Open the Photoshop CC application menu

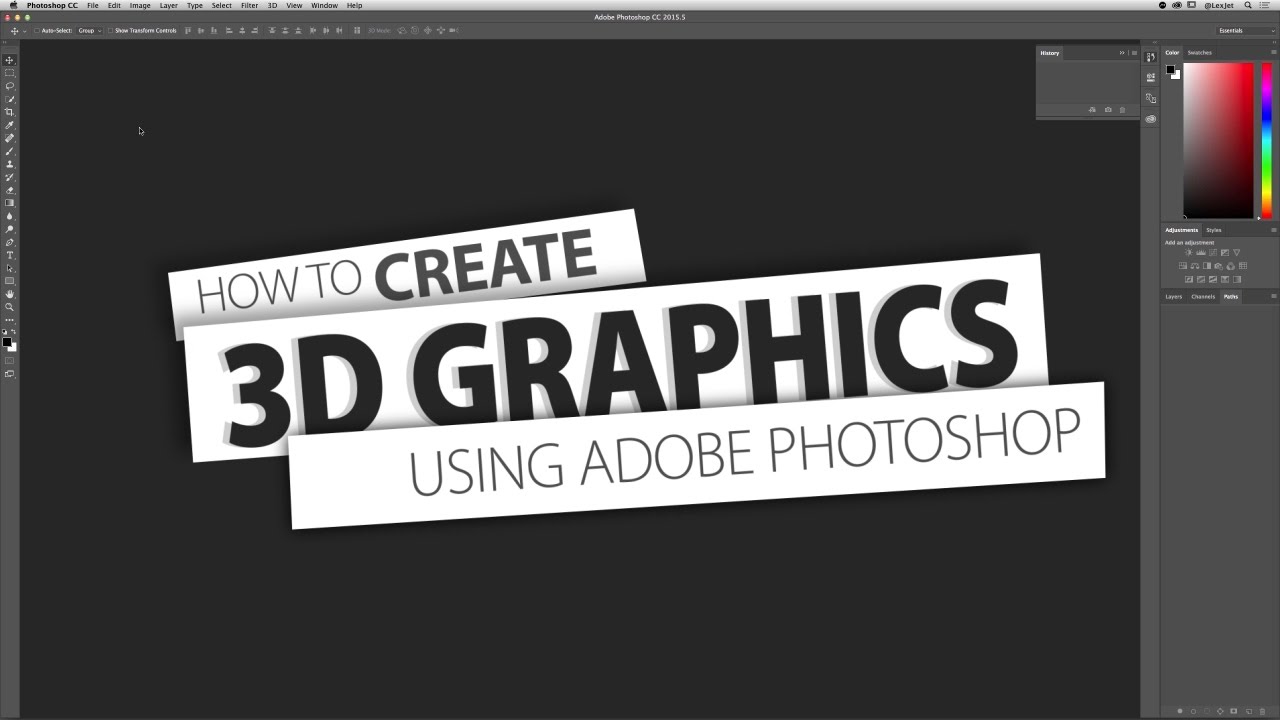[52, 5]
